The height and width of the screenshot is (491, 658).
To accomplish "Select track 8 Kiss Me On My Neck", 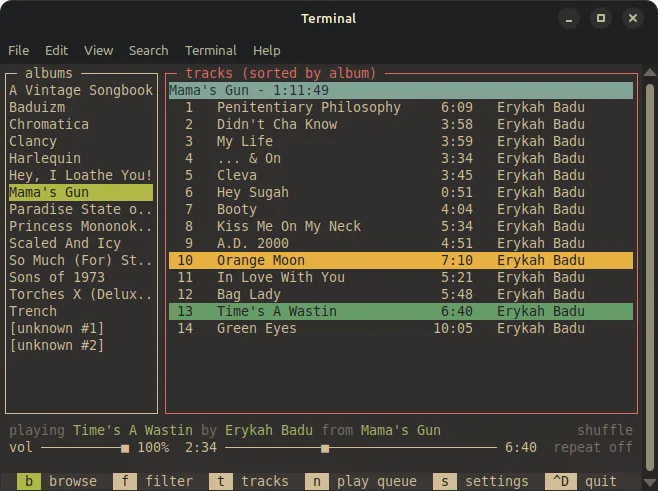I will click(x=401, y=226).
